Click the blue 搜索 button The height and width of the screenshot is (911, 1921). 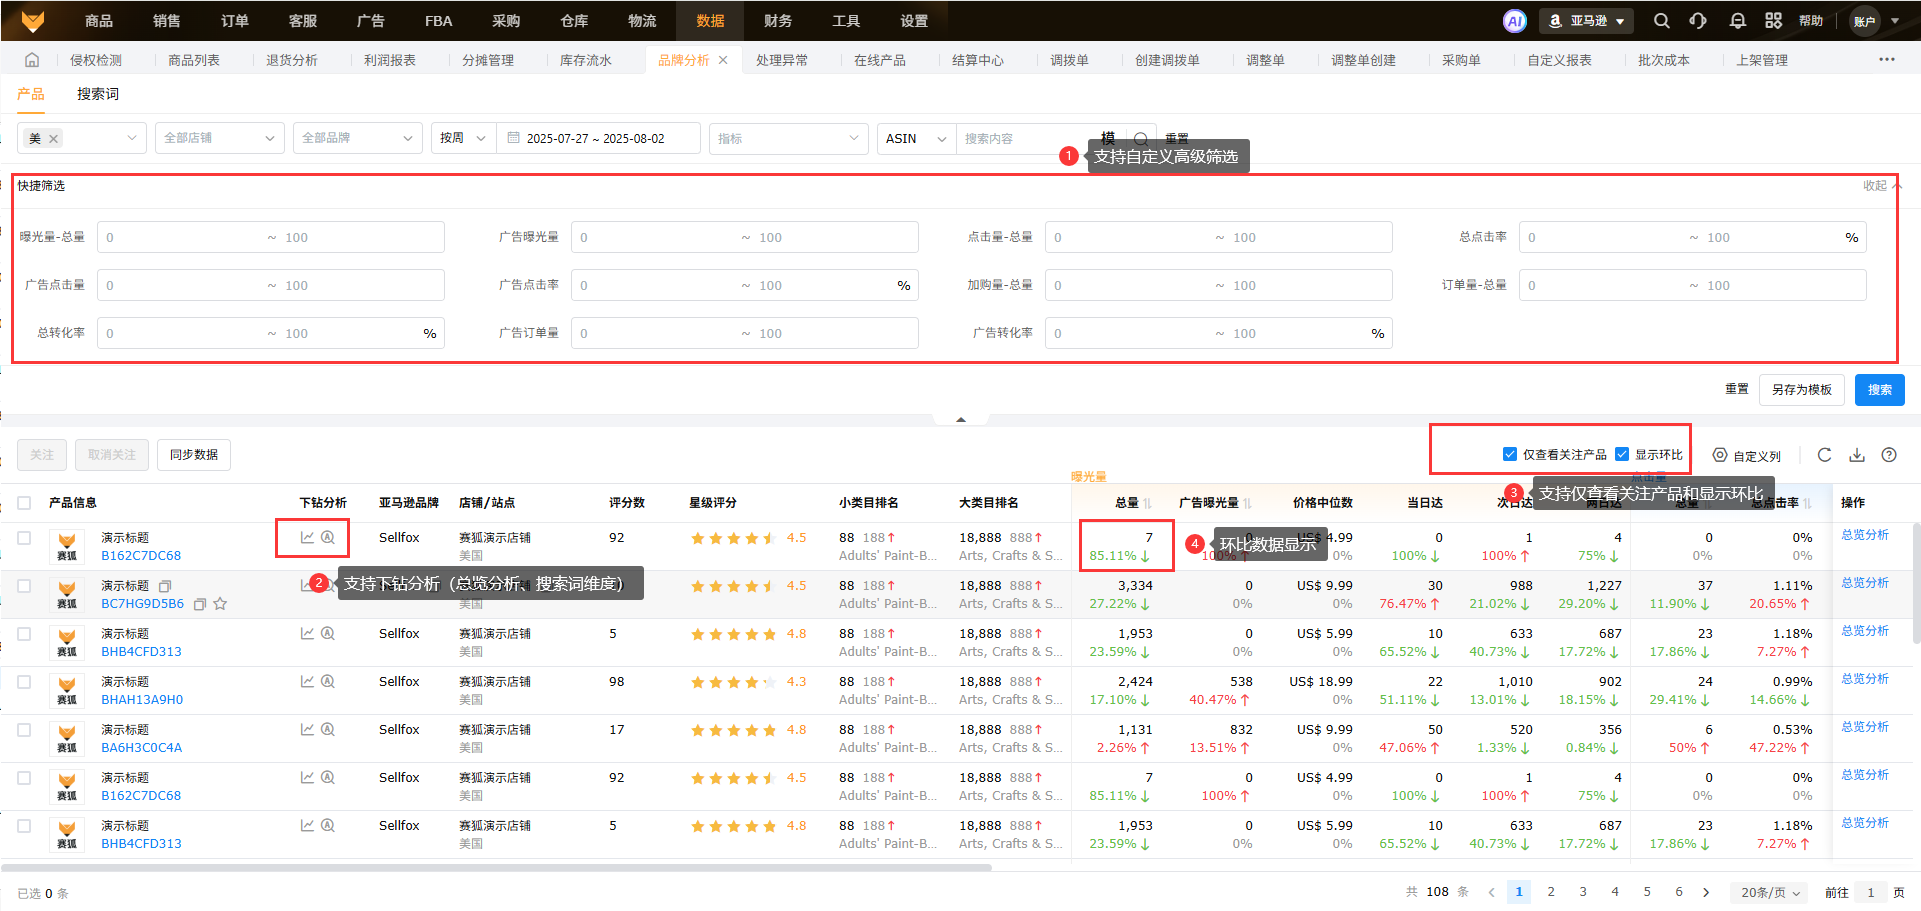coord(1878,390)
